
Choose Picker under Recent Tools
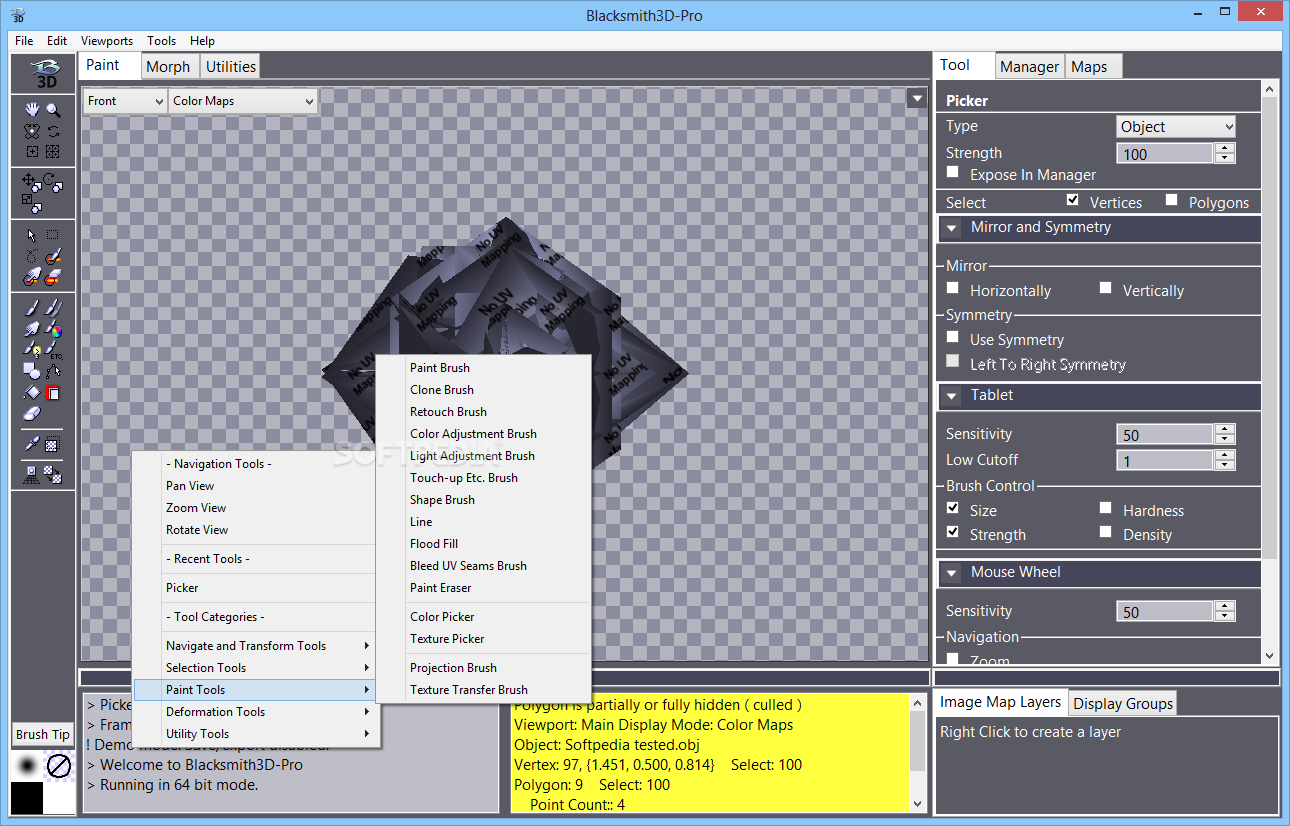coord(254,588)
